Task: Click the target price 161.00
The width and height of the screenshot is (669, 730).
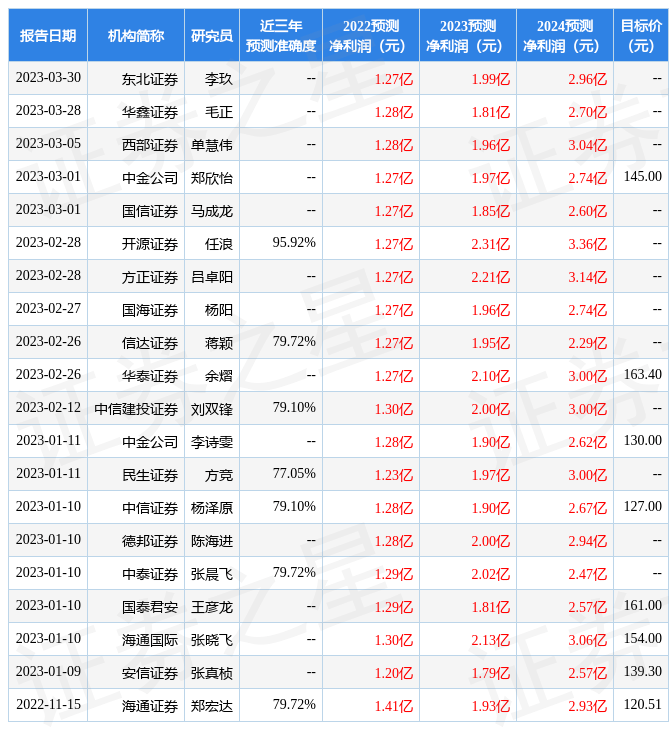Action: [642, 606]
